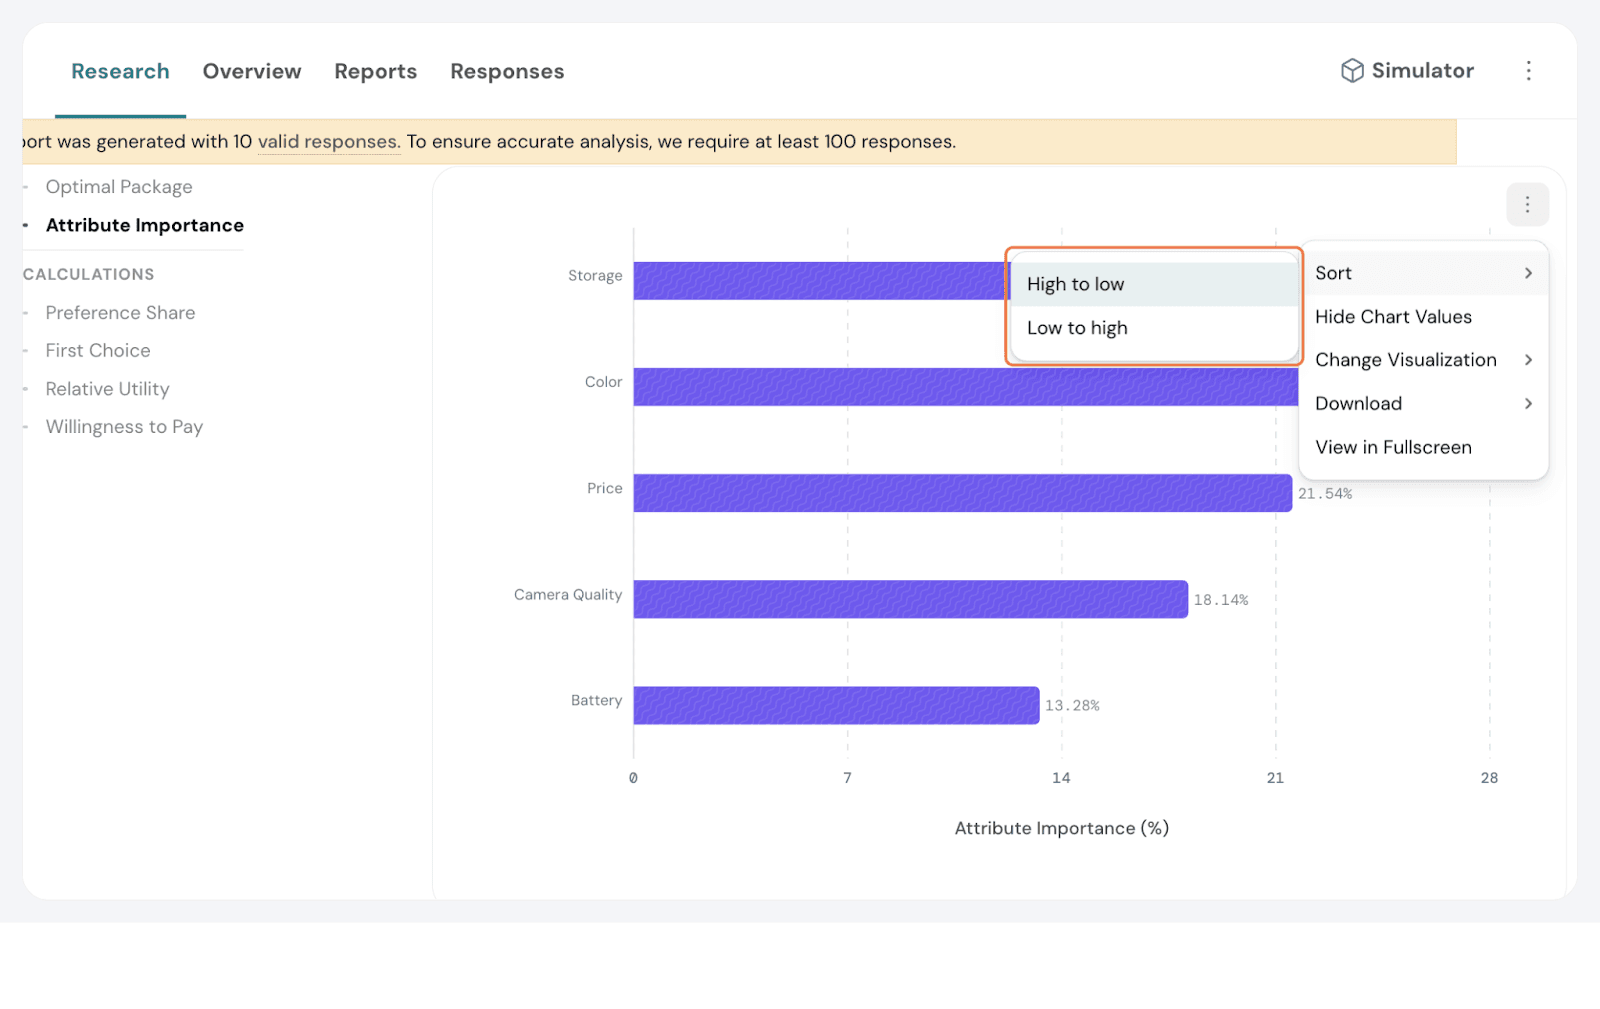Expand the Download submenu arrow
Viewport: 1600px width, 1009px height.
click(1528, 404)
